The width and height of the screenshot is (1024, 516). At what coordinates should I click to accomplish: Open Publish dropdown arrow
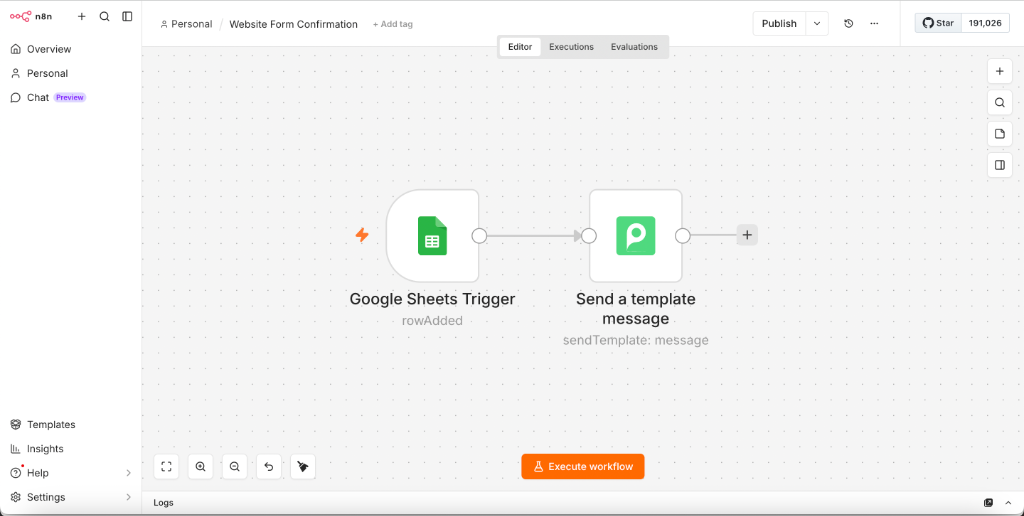pos(817,24)
